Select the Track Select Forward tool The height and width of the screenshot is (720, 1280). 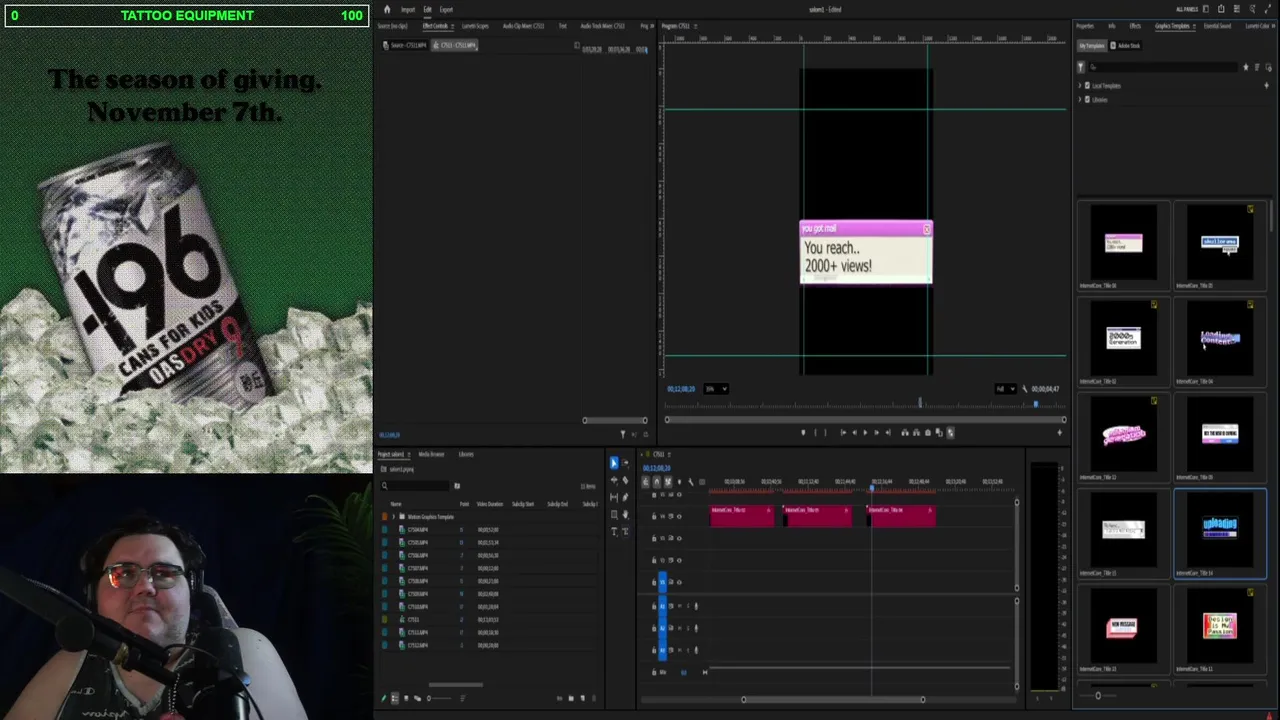(625, 463)
